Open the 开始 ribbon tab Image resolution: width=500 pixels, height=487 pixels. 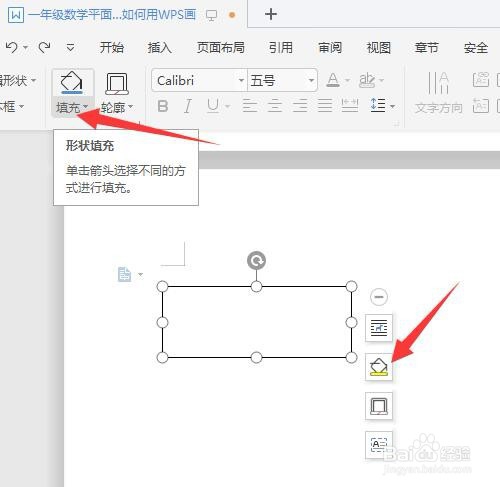pos(112,48)
